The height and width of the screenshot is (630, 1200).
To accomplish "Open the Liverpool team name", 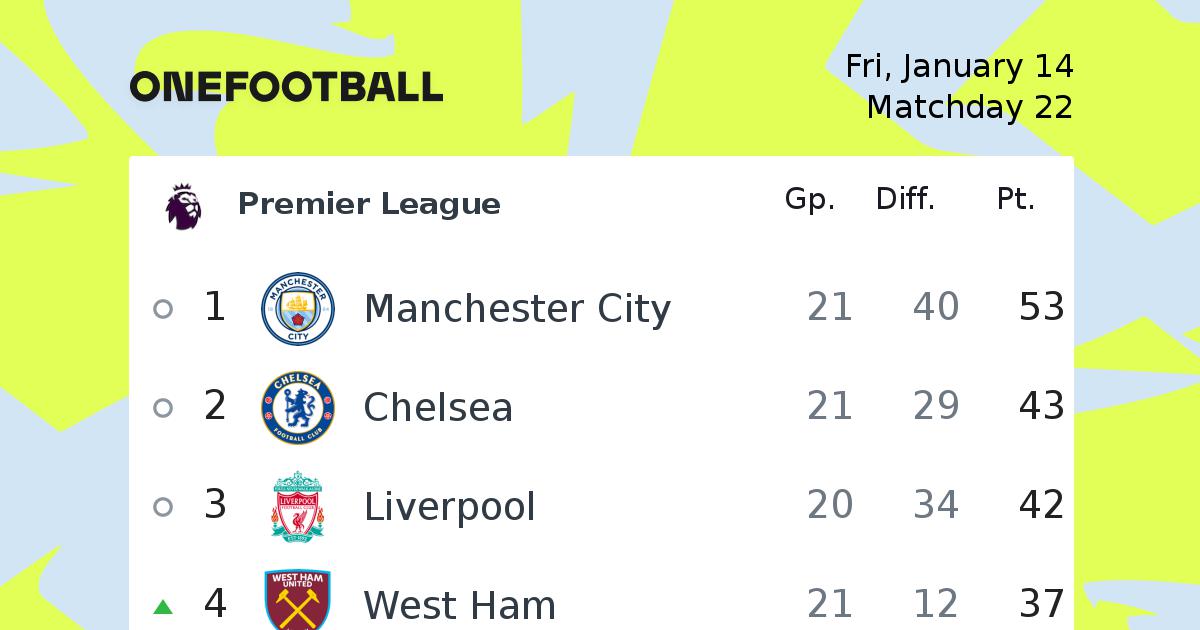I will pos(450,507).
